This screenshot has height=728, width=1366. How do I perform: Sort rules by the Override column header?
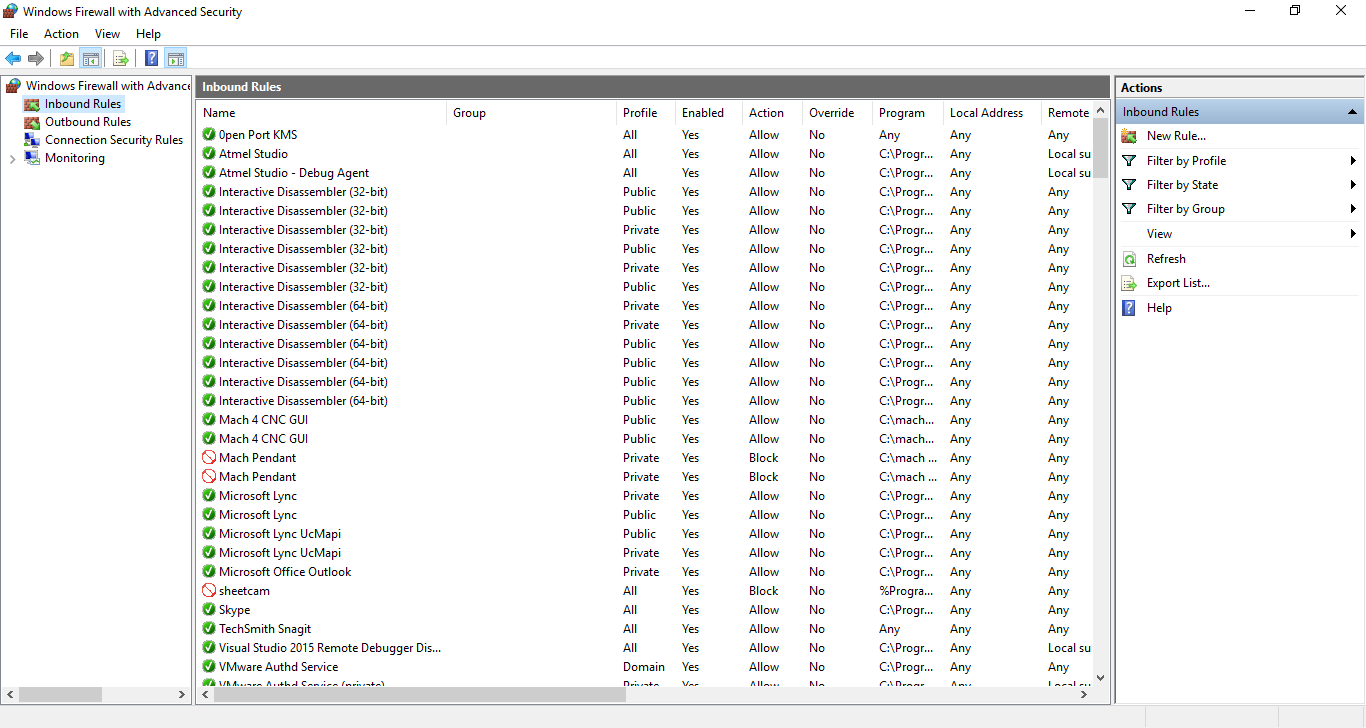point(837,113)
